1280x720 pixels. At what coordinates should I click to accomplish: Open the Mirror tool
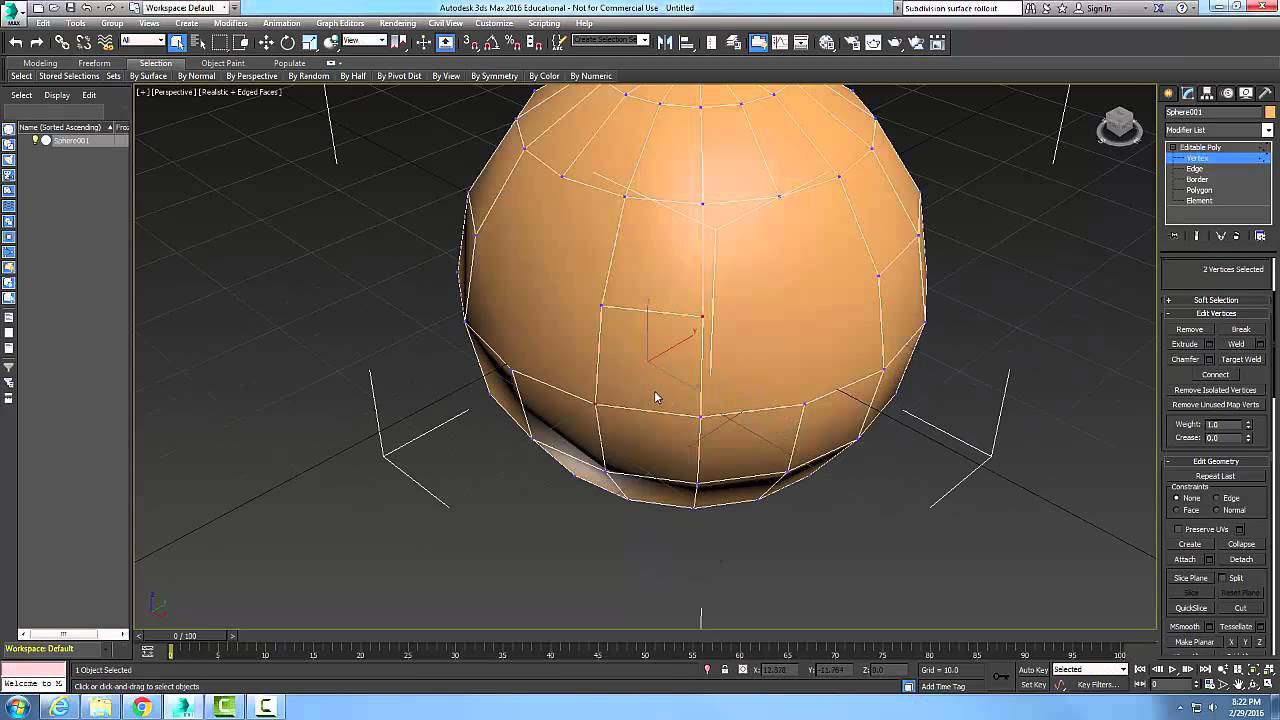click(x=667, y=42)
